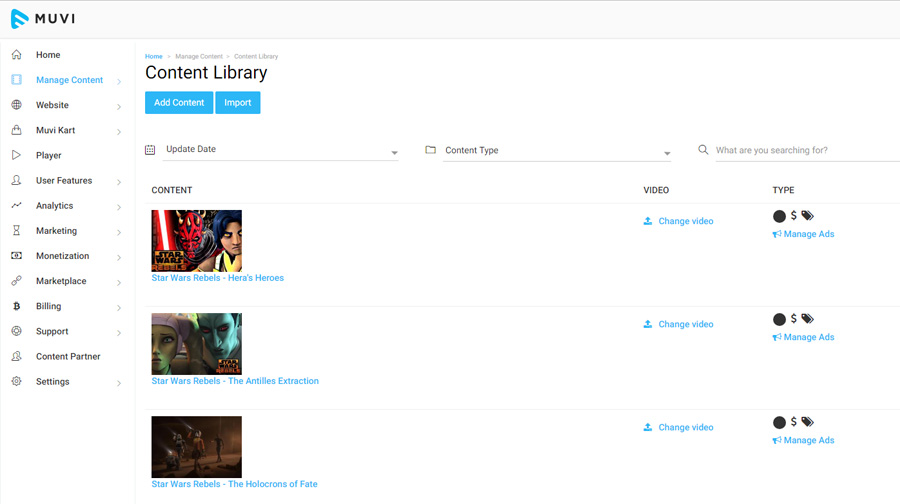
Task: Click the upload icon for Hera's Heroes
Action: [647, 221]
